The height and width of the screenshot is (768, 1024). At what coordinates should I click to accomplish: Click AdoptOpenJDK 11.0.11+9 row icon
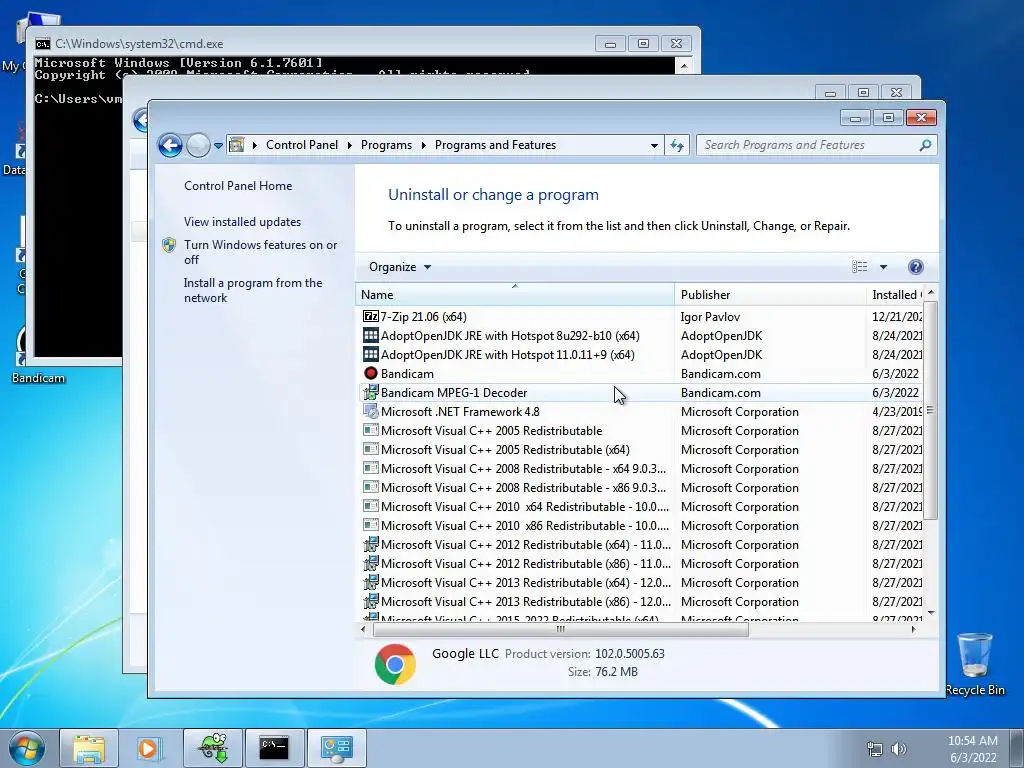tap(370, 355)
